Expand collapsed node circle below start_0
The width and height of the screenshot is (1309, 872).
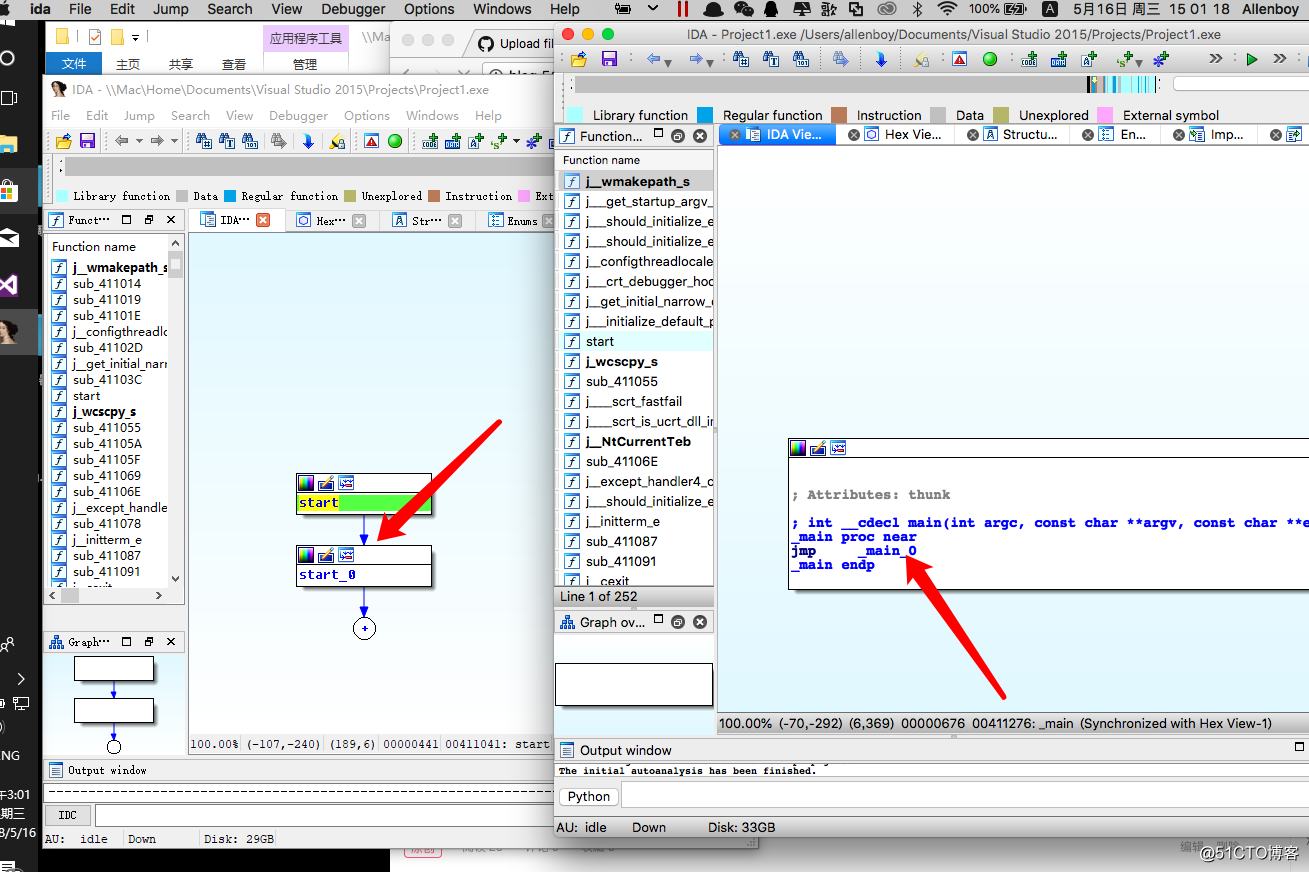click(x=364, y=629)
